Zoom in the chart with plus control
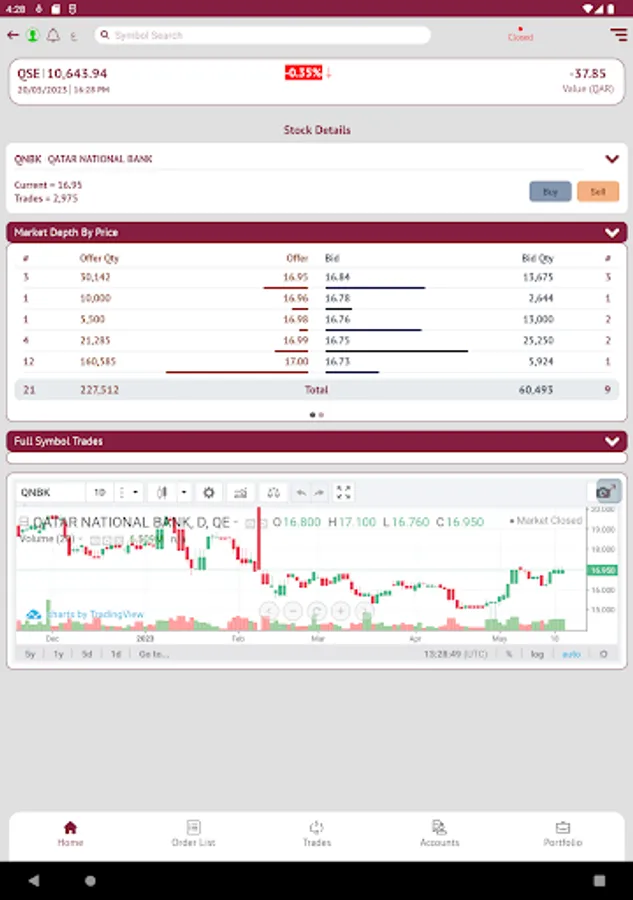This screenshot has height=900, width=633. [x=340, y=611]
